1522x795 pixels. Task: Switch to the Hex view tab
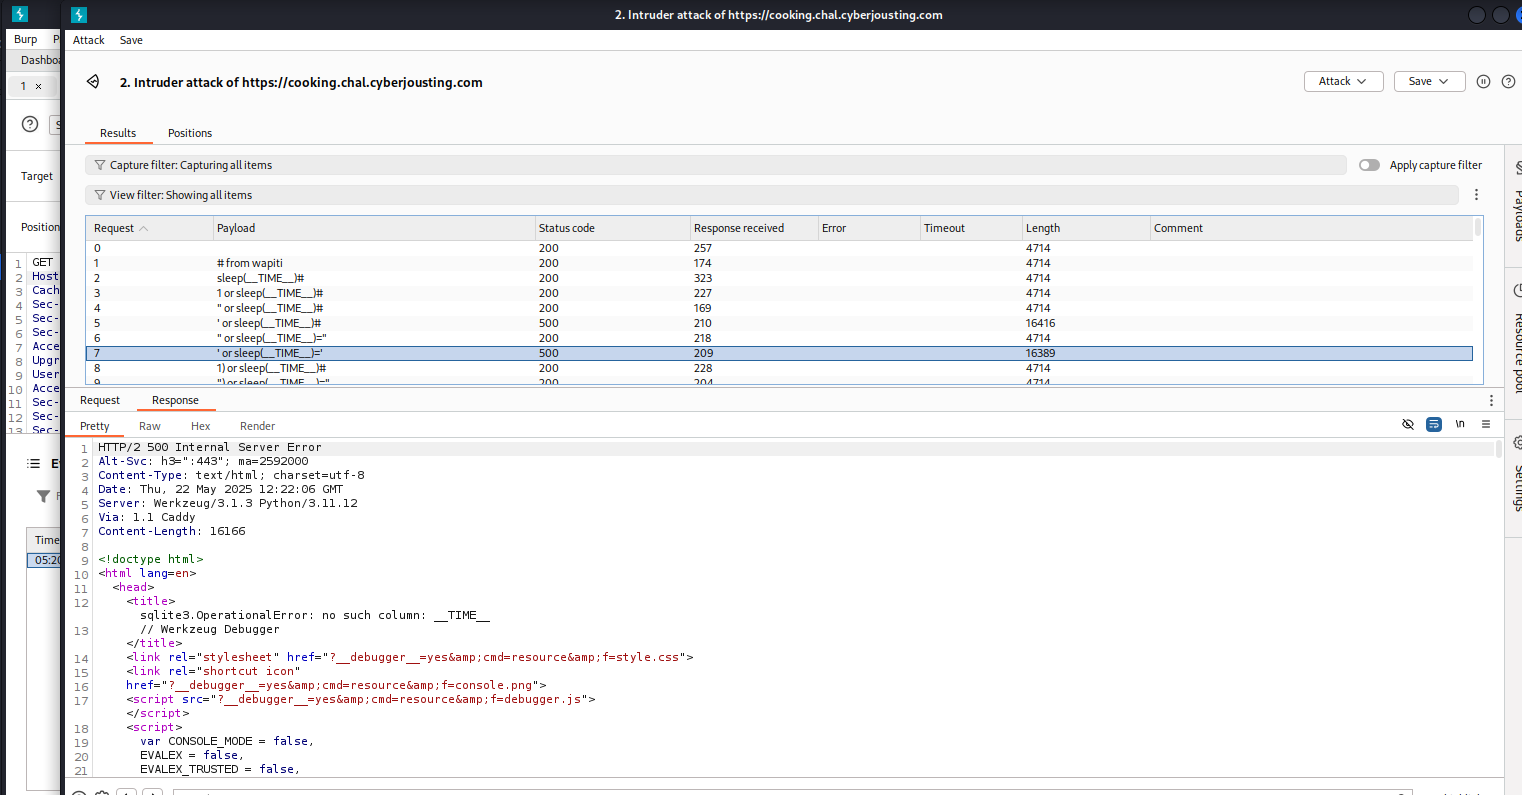tap(201, 426)
